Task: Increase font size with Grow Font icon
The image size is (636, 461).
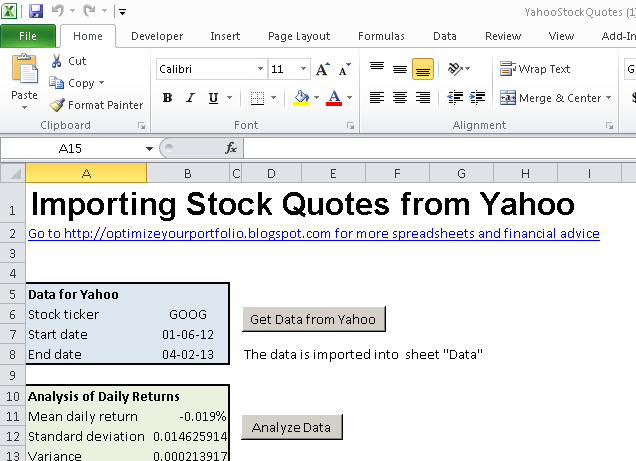Action: (x=322, y=70)
